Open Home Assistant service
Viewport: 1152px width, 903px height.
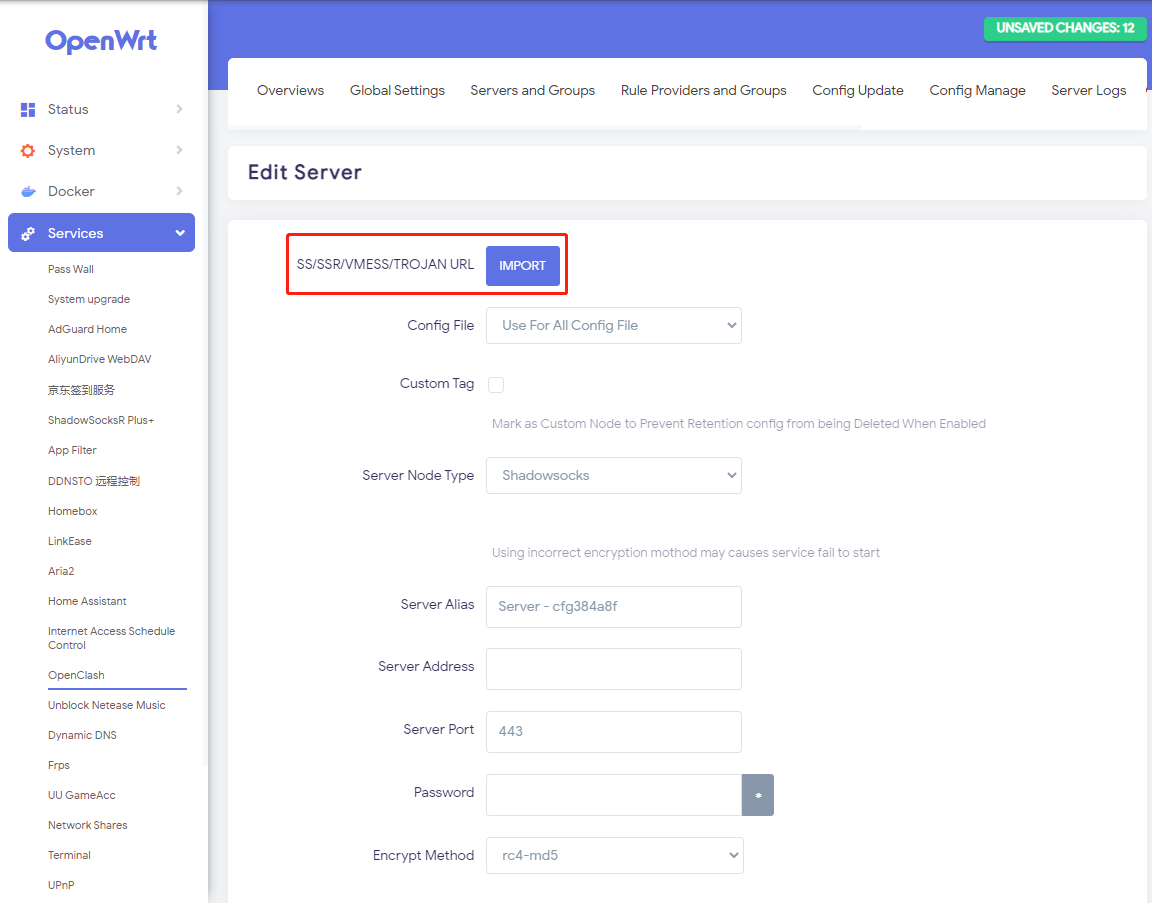tap(87, 601)
